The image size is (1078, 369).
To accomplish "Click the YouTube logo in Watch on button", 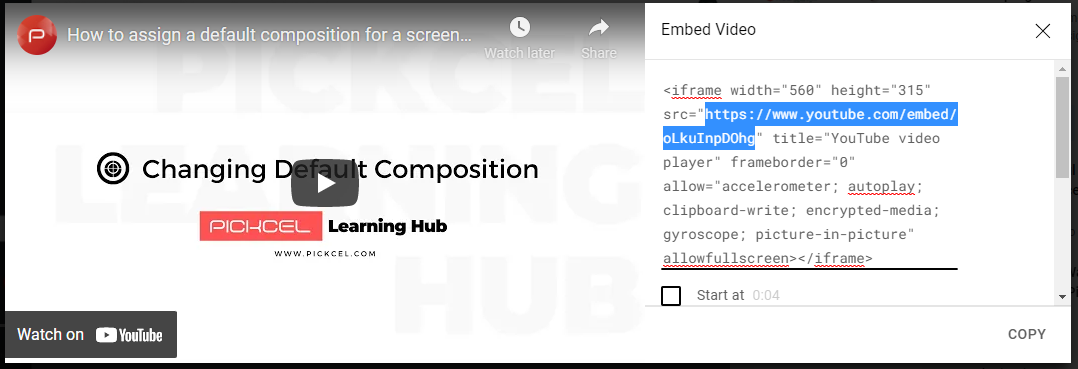I will tap(129, 335).
